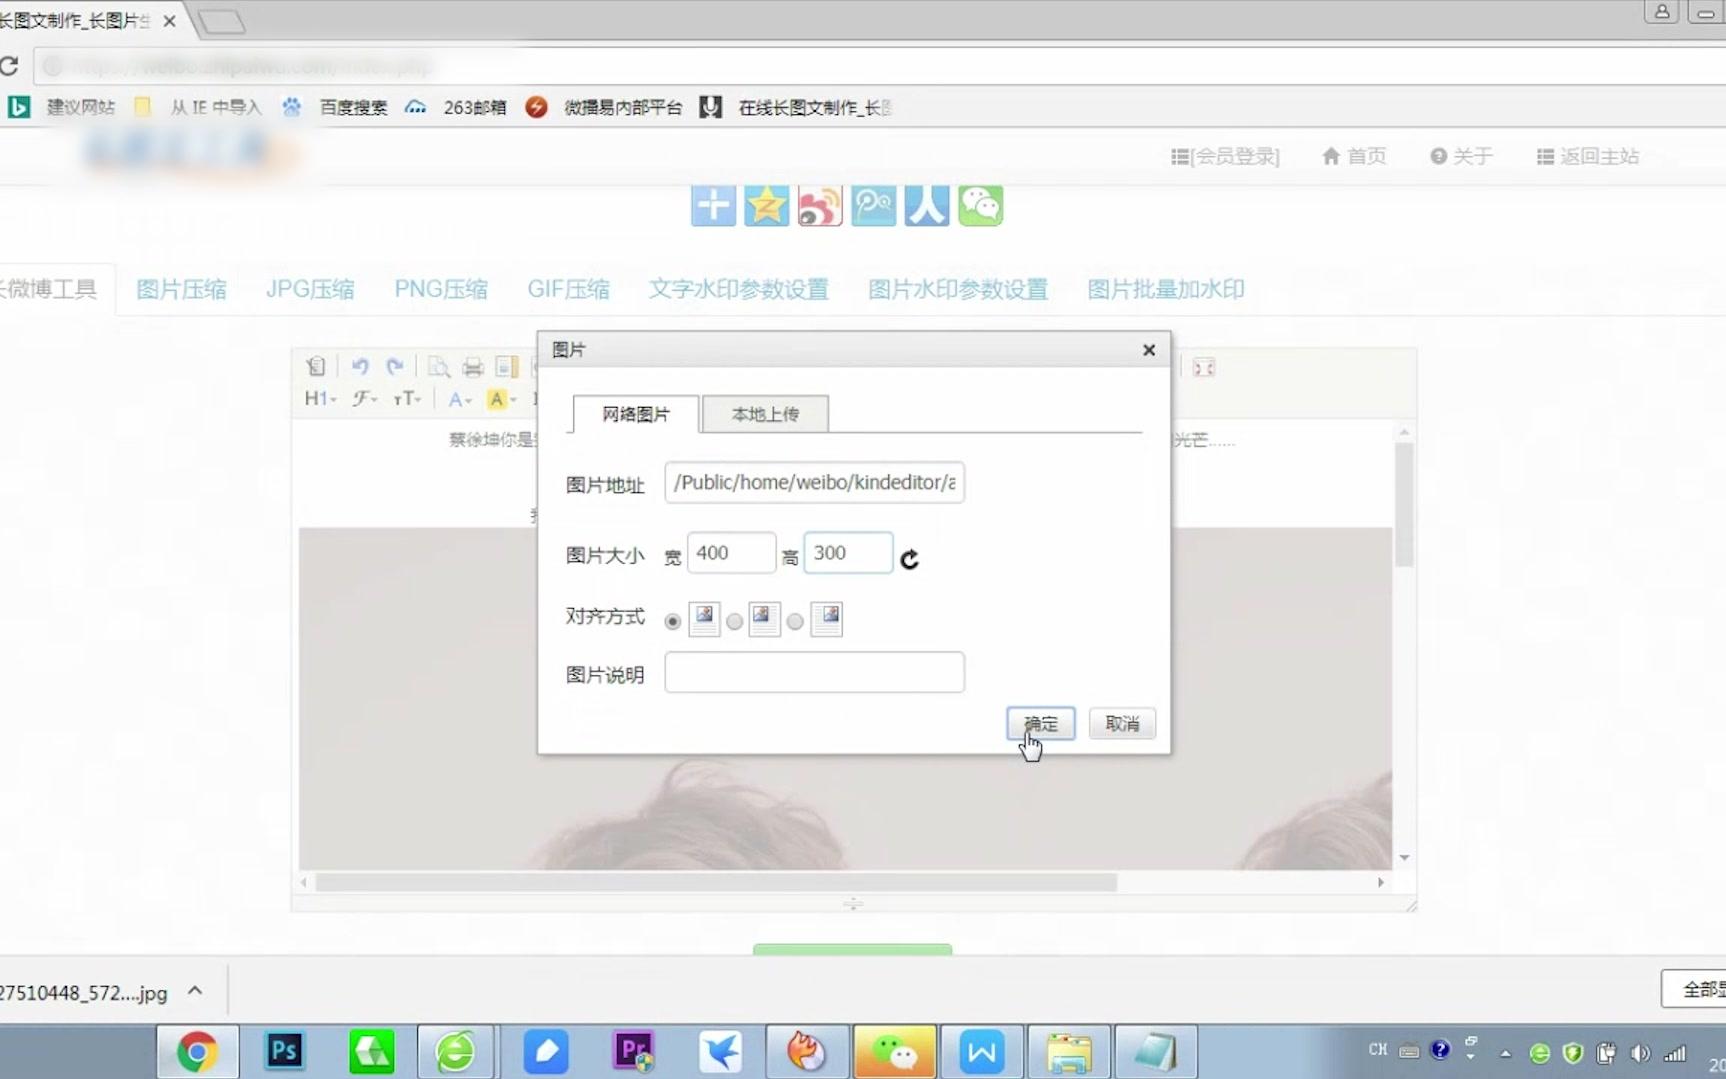Select the middle alignment option for the image
The image size is (1726, 1079).
coord(734,620)
